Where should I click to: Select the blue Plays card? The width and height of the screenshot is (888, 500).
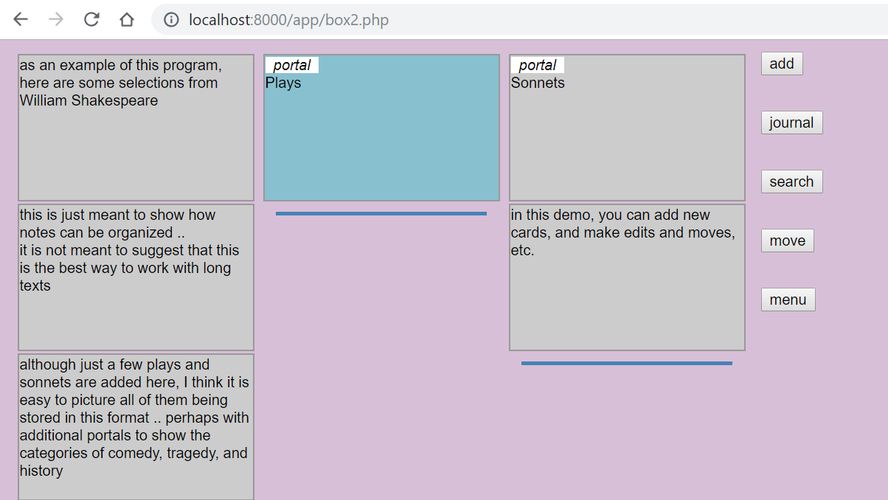click(x=381, y=140)
